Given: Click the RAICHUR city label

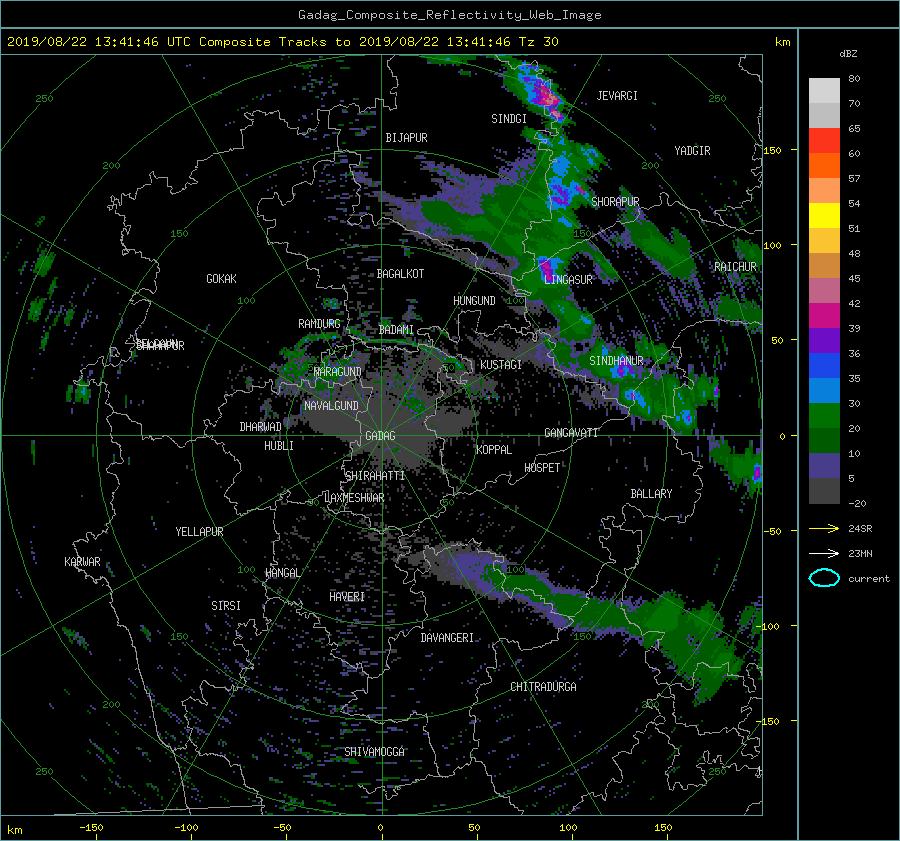Looking at the screenshot, I should click(735, 267).
